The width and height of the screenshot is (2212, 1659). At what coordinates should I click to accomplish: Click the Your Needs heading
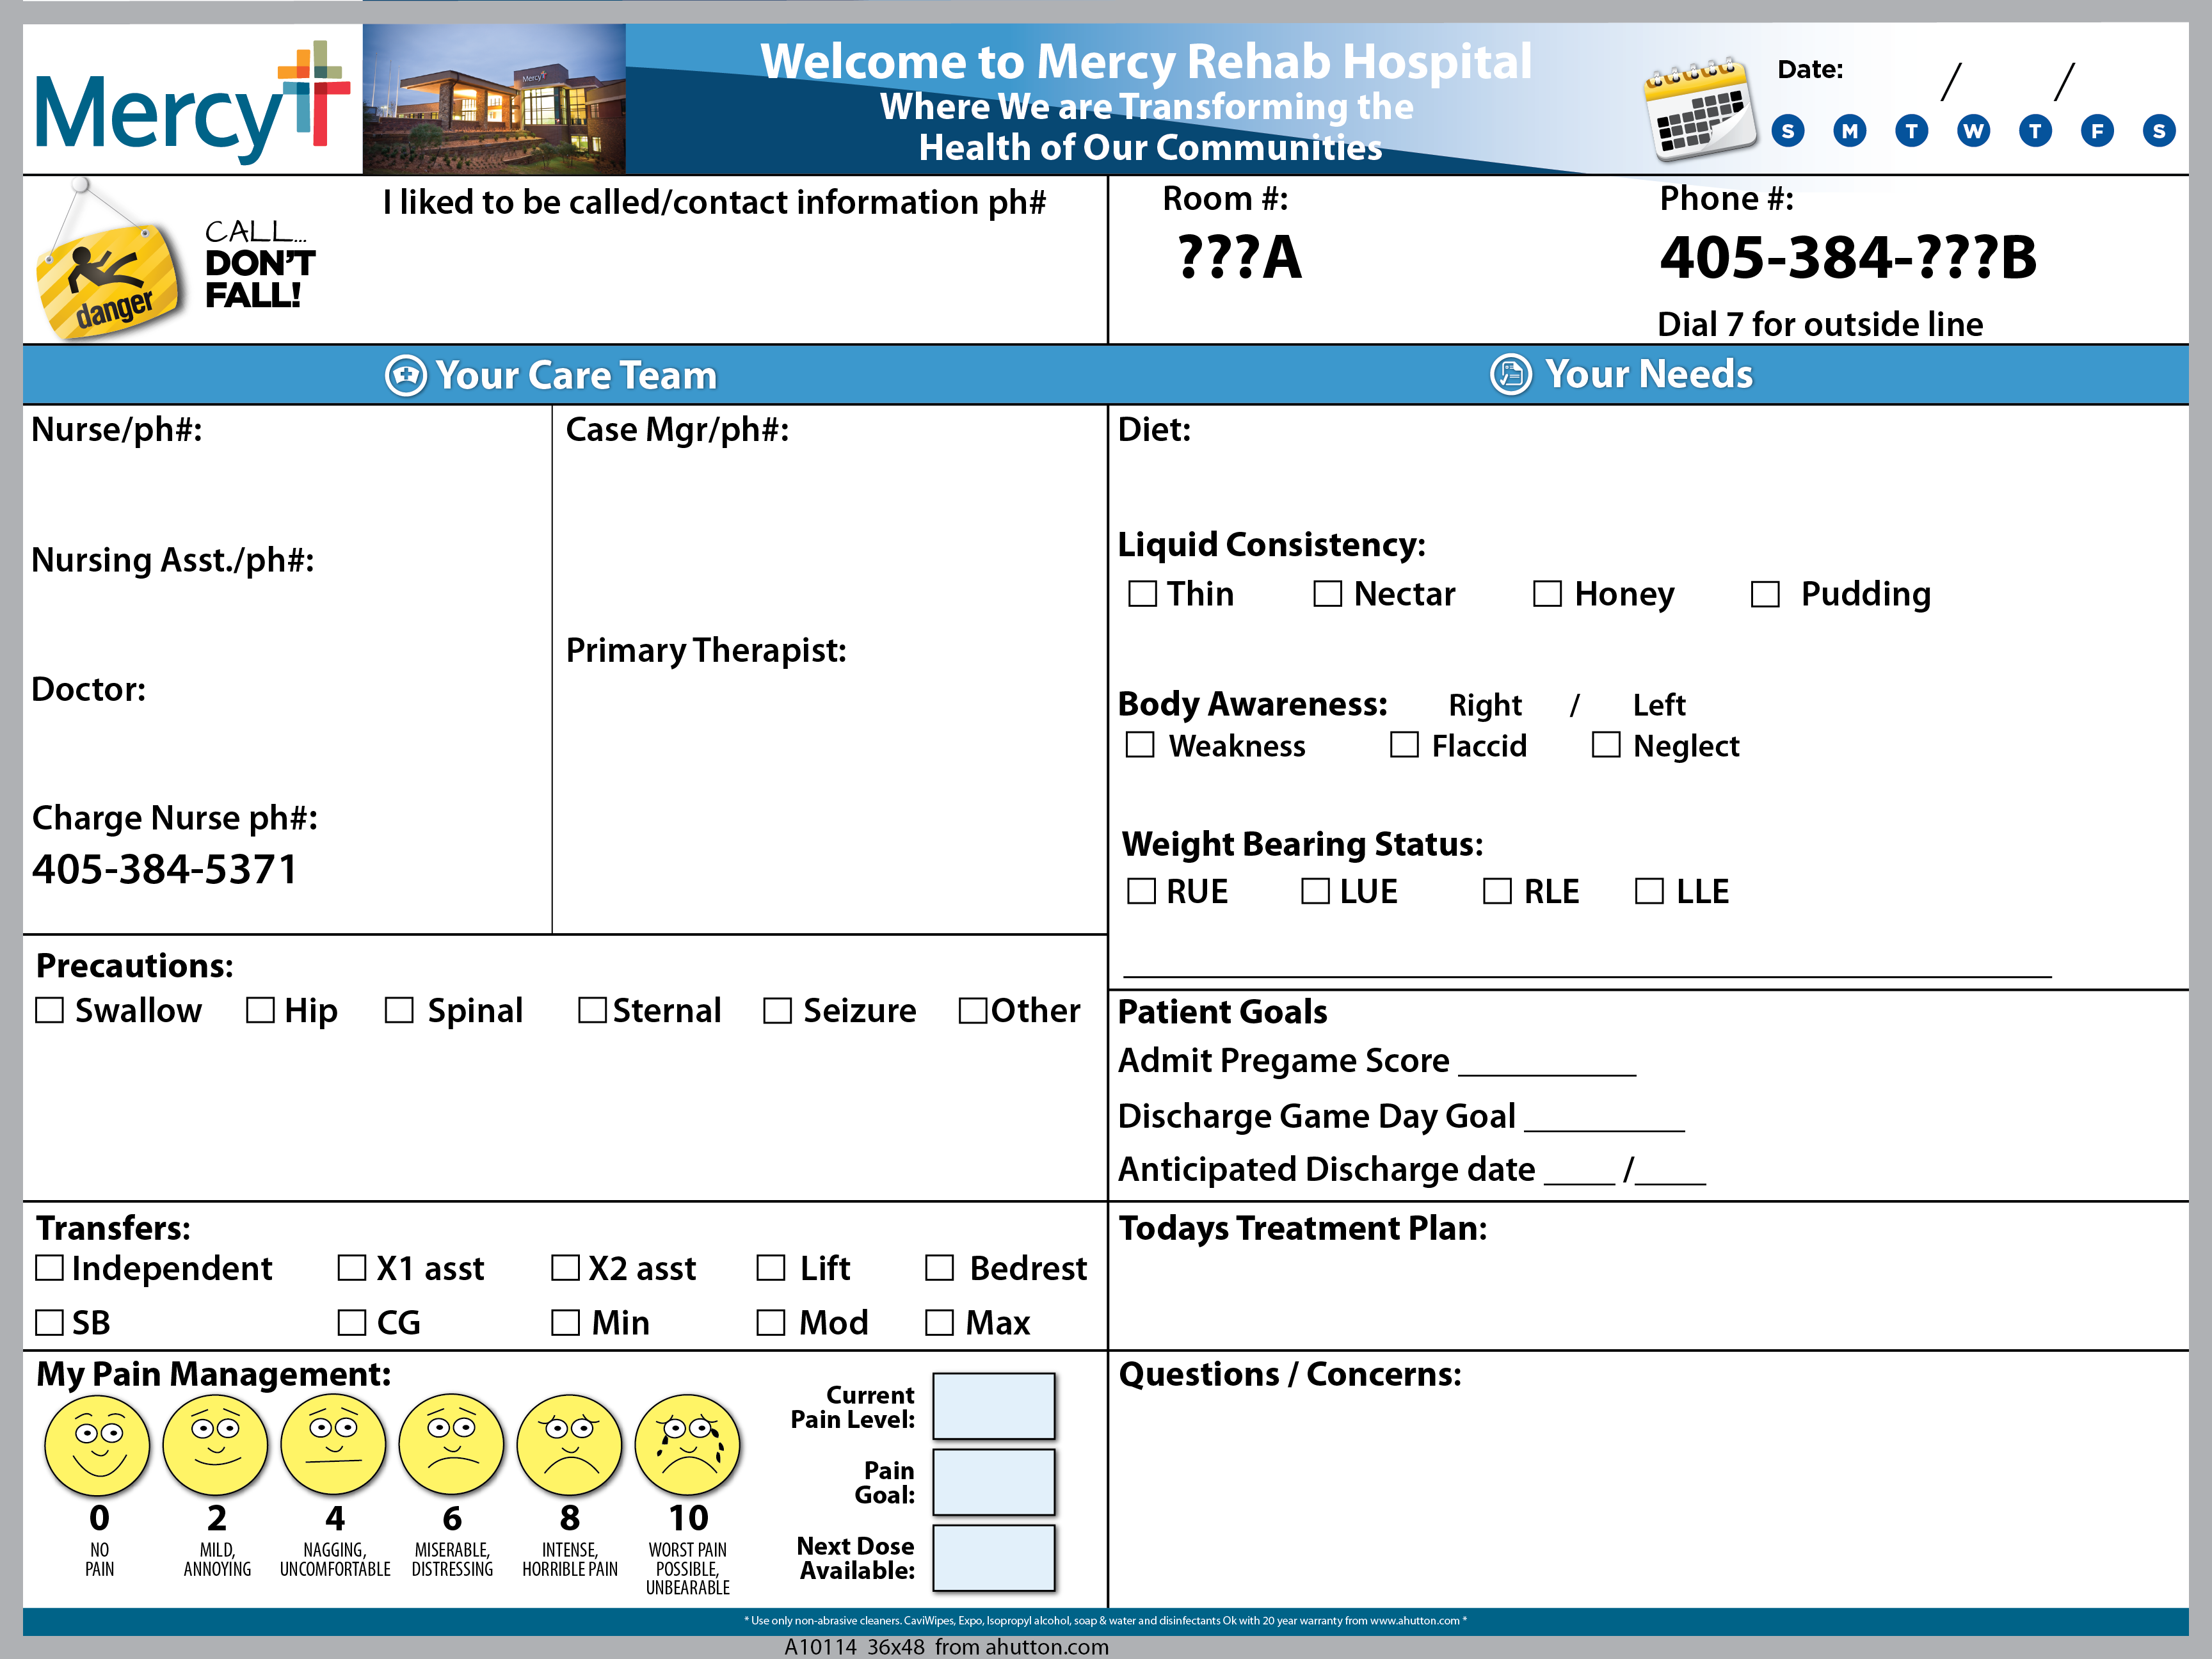pyautogui.click(x=1649, y=374)
